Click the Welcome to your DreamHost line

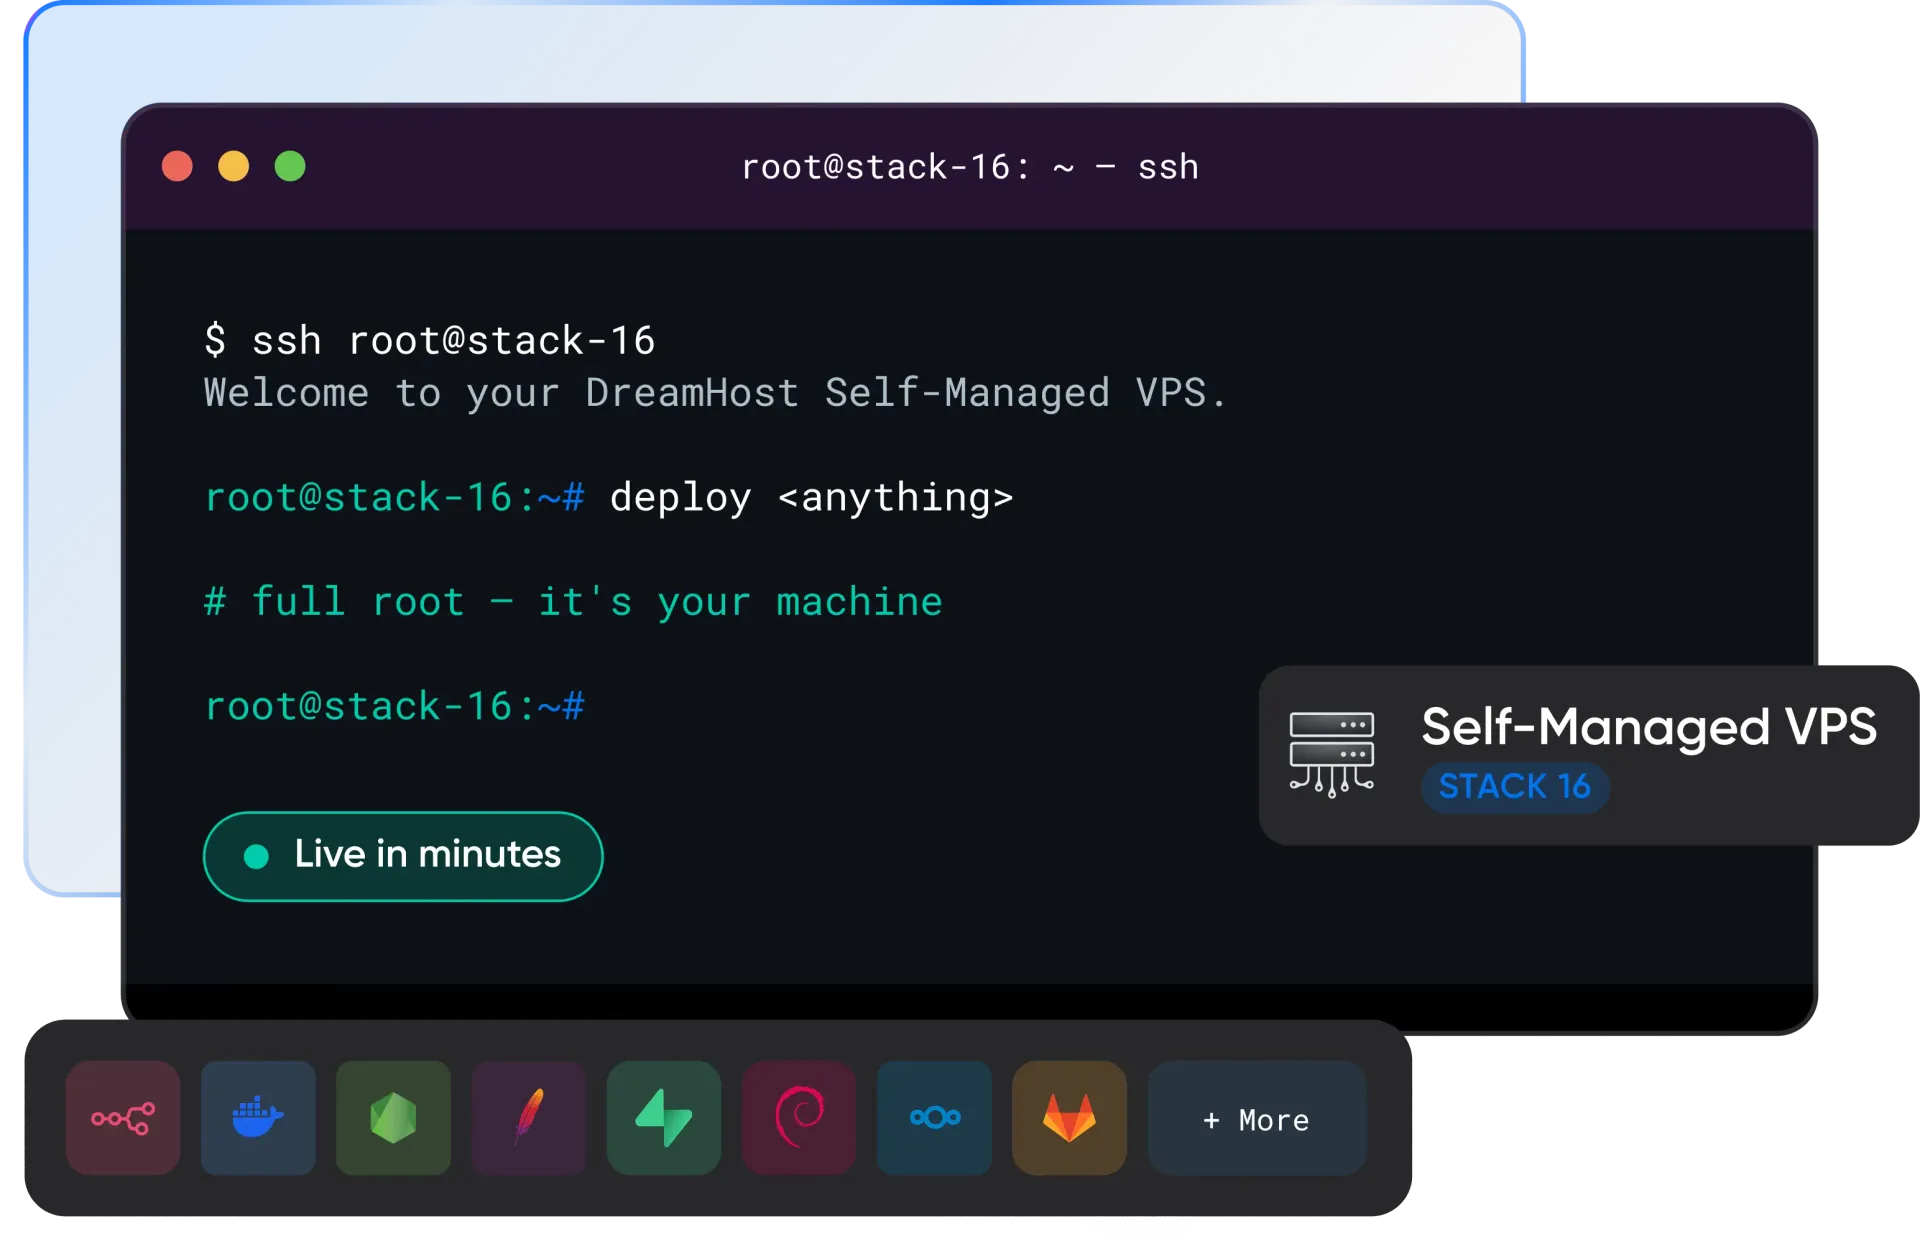pyautogui.click(x=715, y=393)
